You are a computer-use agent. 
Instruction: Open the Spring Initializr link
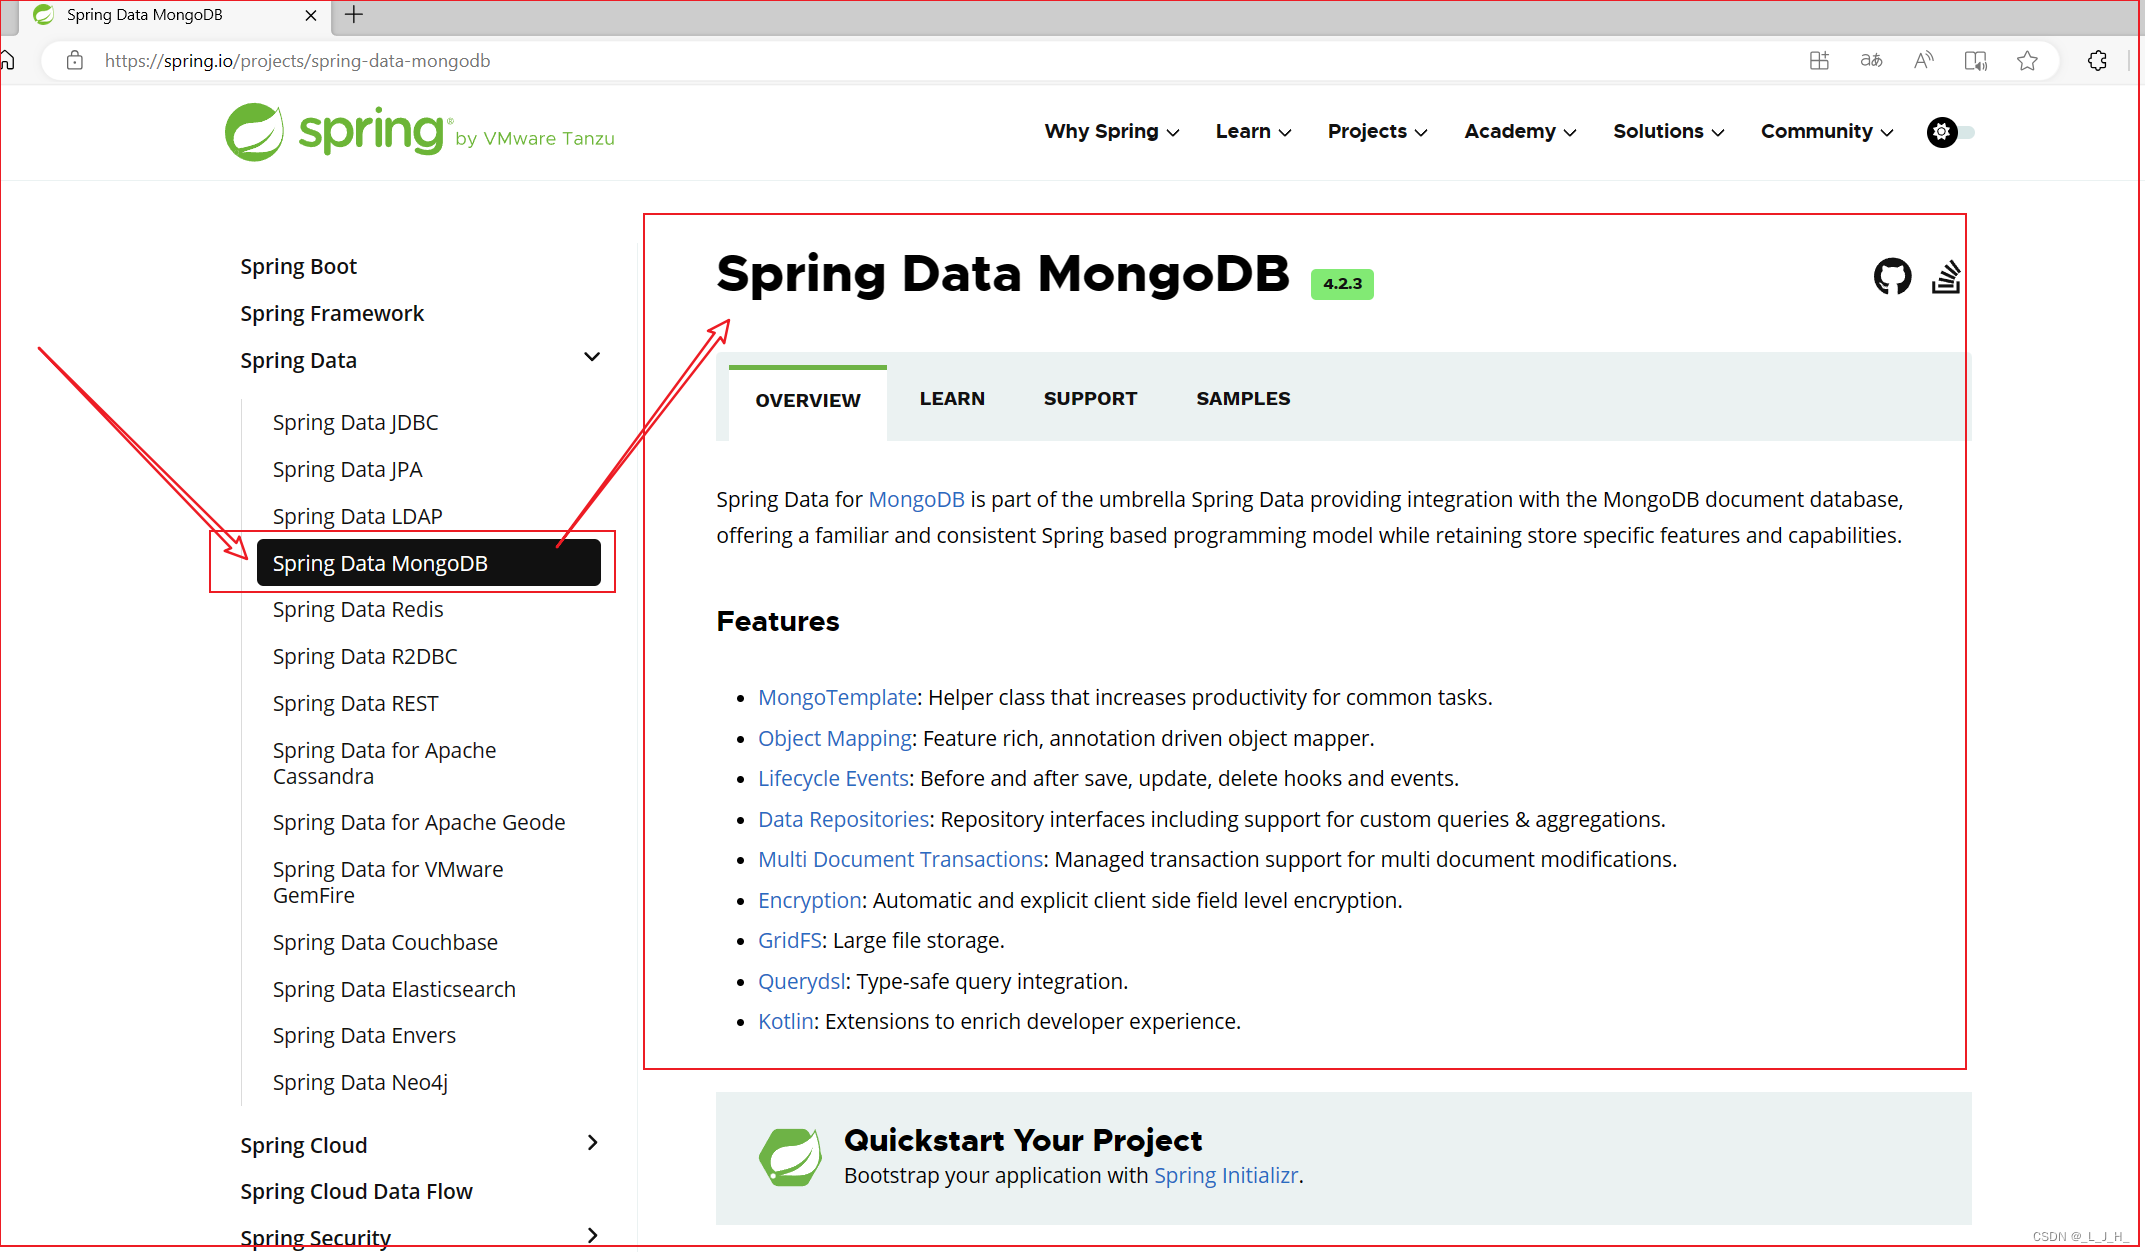click(1226, 1176)
